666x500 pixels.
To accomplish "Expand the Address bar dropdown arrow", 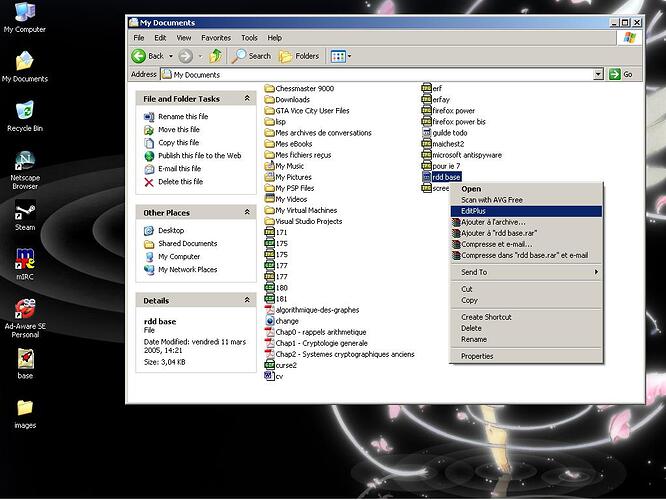I will (x=599, y=74).
